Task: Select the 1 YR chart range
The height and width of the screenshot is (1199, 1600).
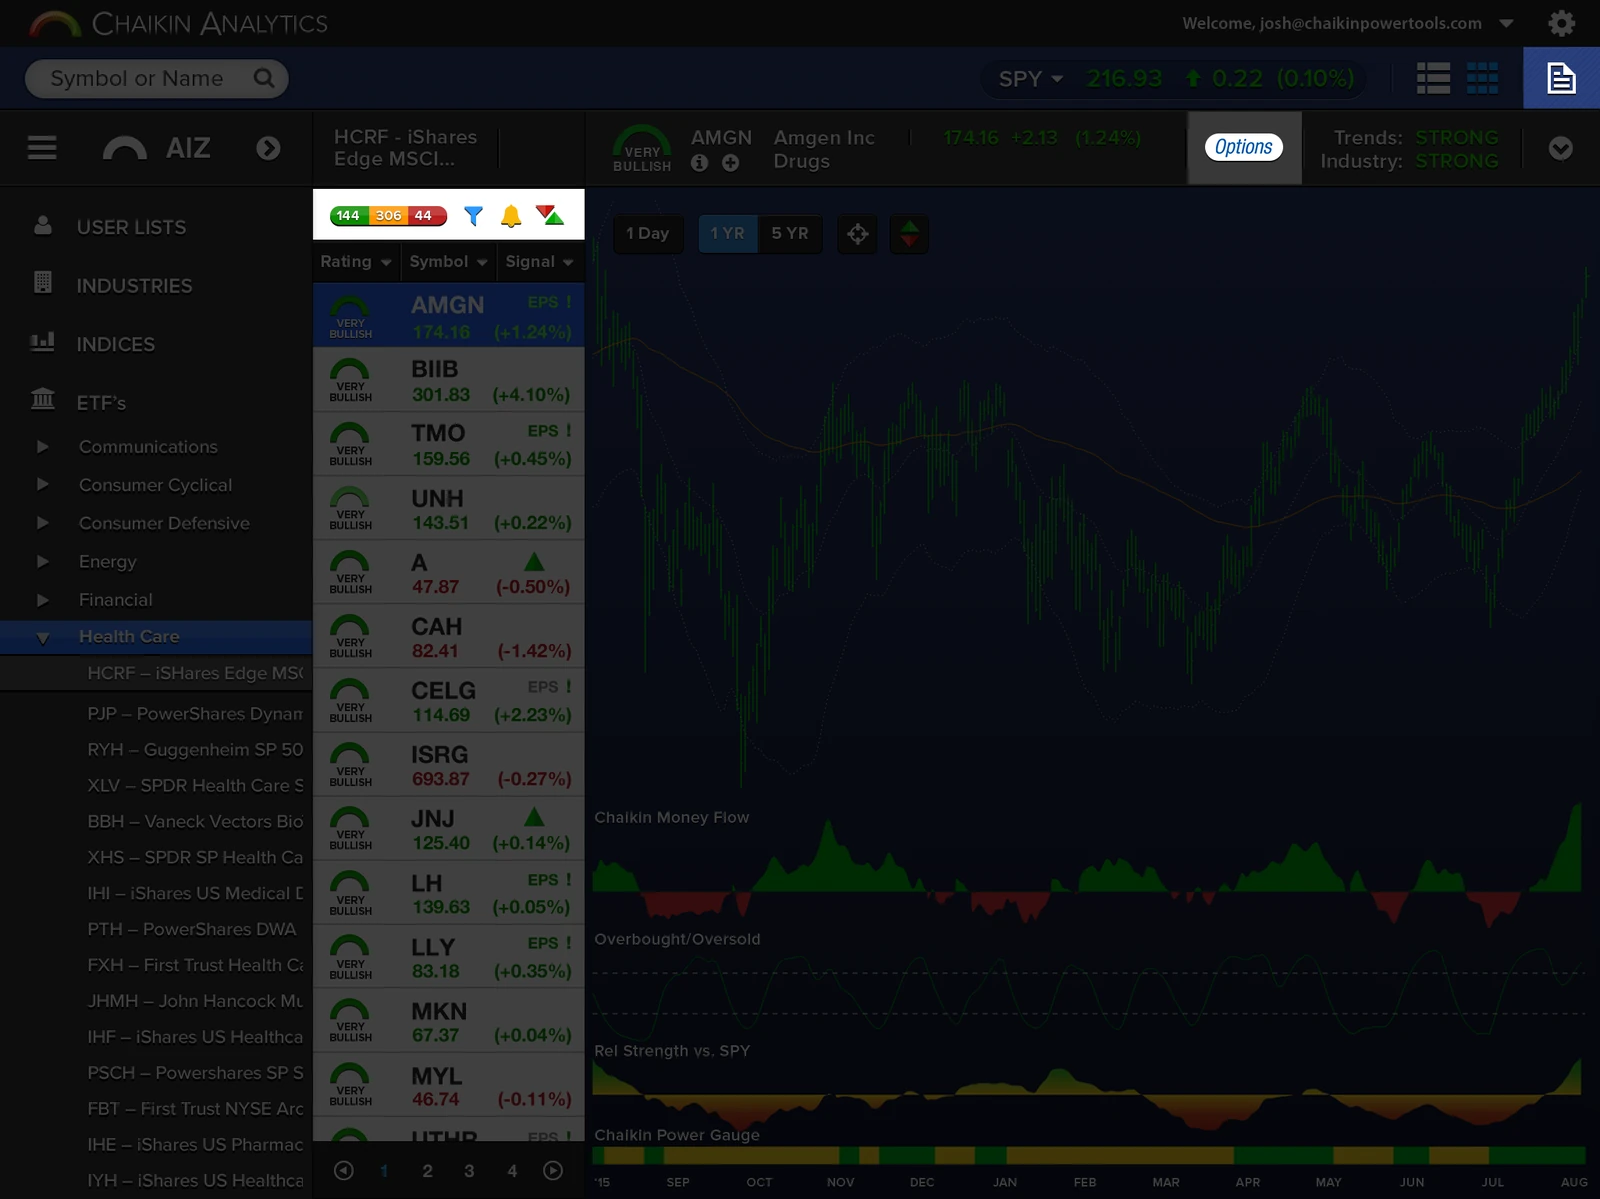Action: 727,234
